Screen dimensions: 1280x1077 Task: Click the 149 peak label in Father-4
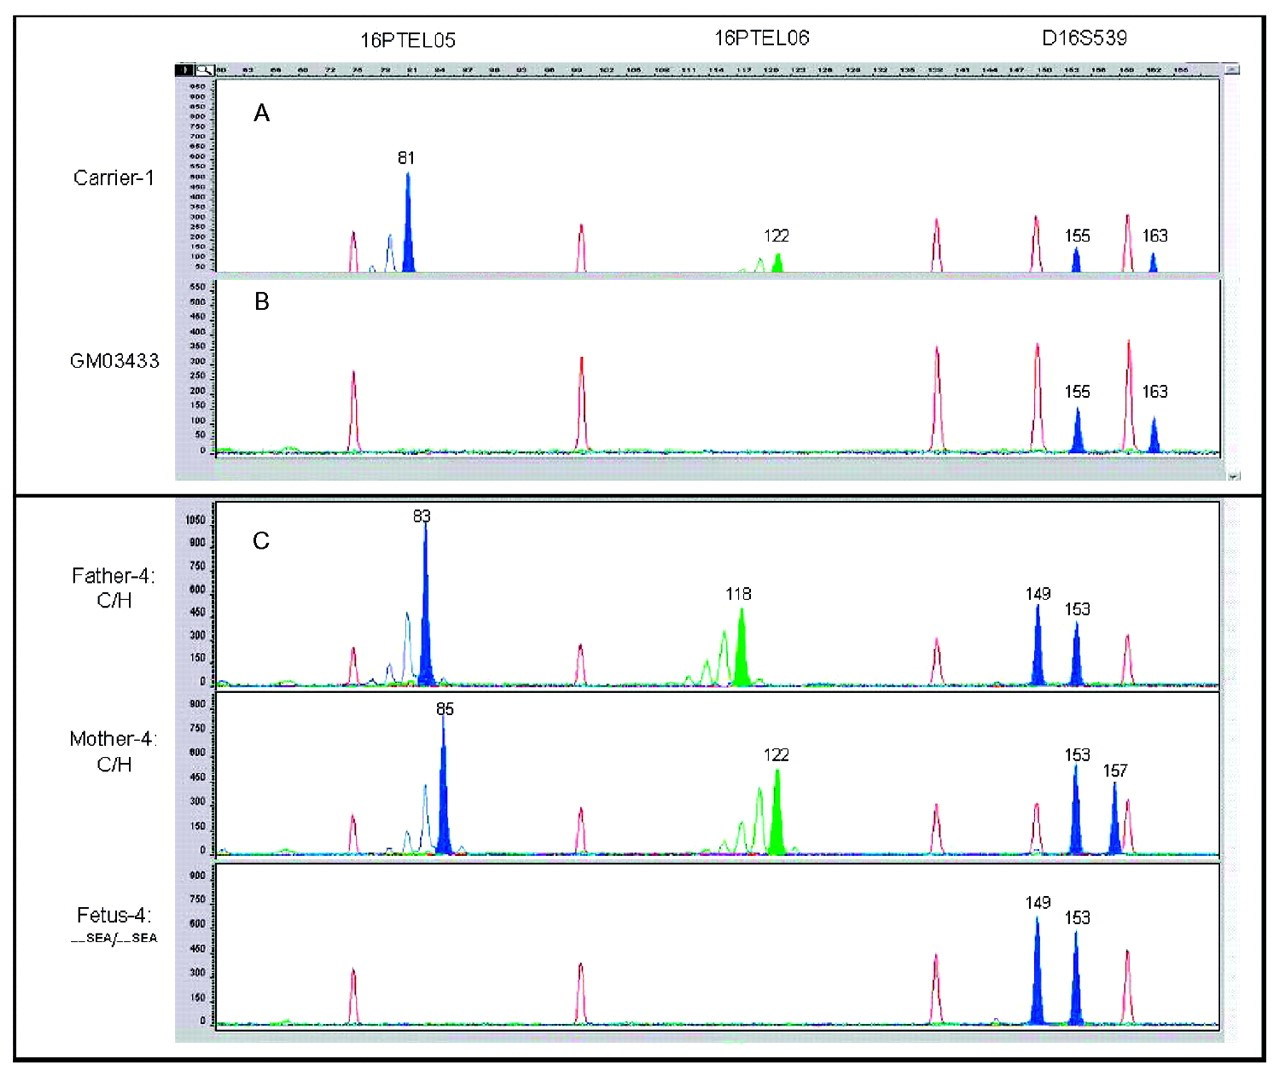tap(1038, 594)
